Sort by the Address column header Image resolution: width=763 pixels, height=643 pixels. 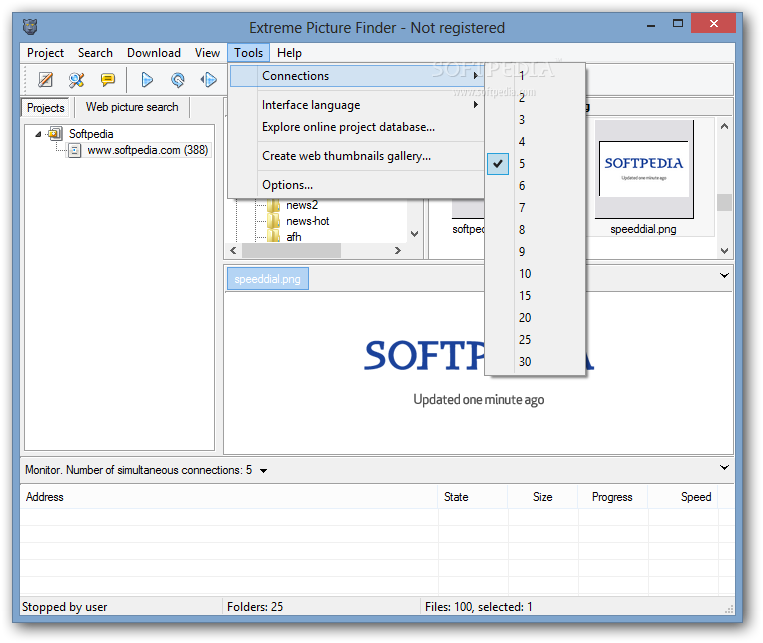[229, 497]
